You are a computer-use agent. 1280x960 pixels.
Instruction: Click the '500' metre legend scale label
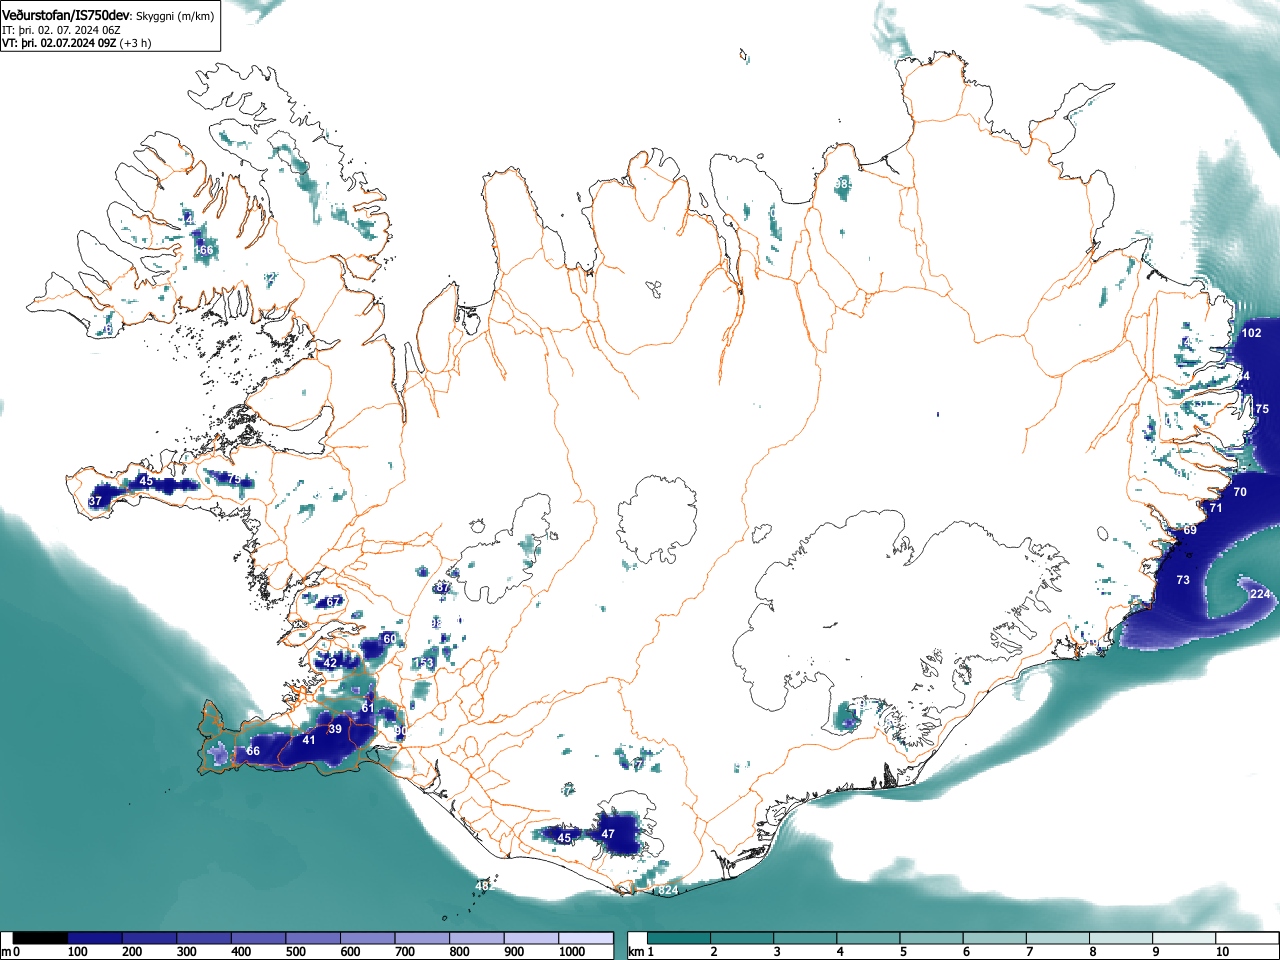point(296,952)
